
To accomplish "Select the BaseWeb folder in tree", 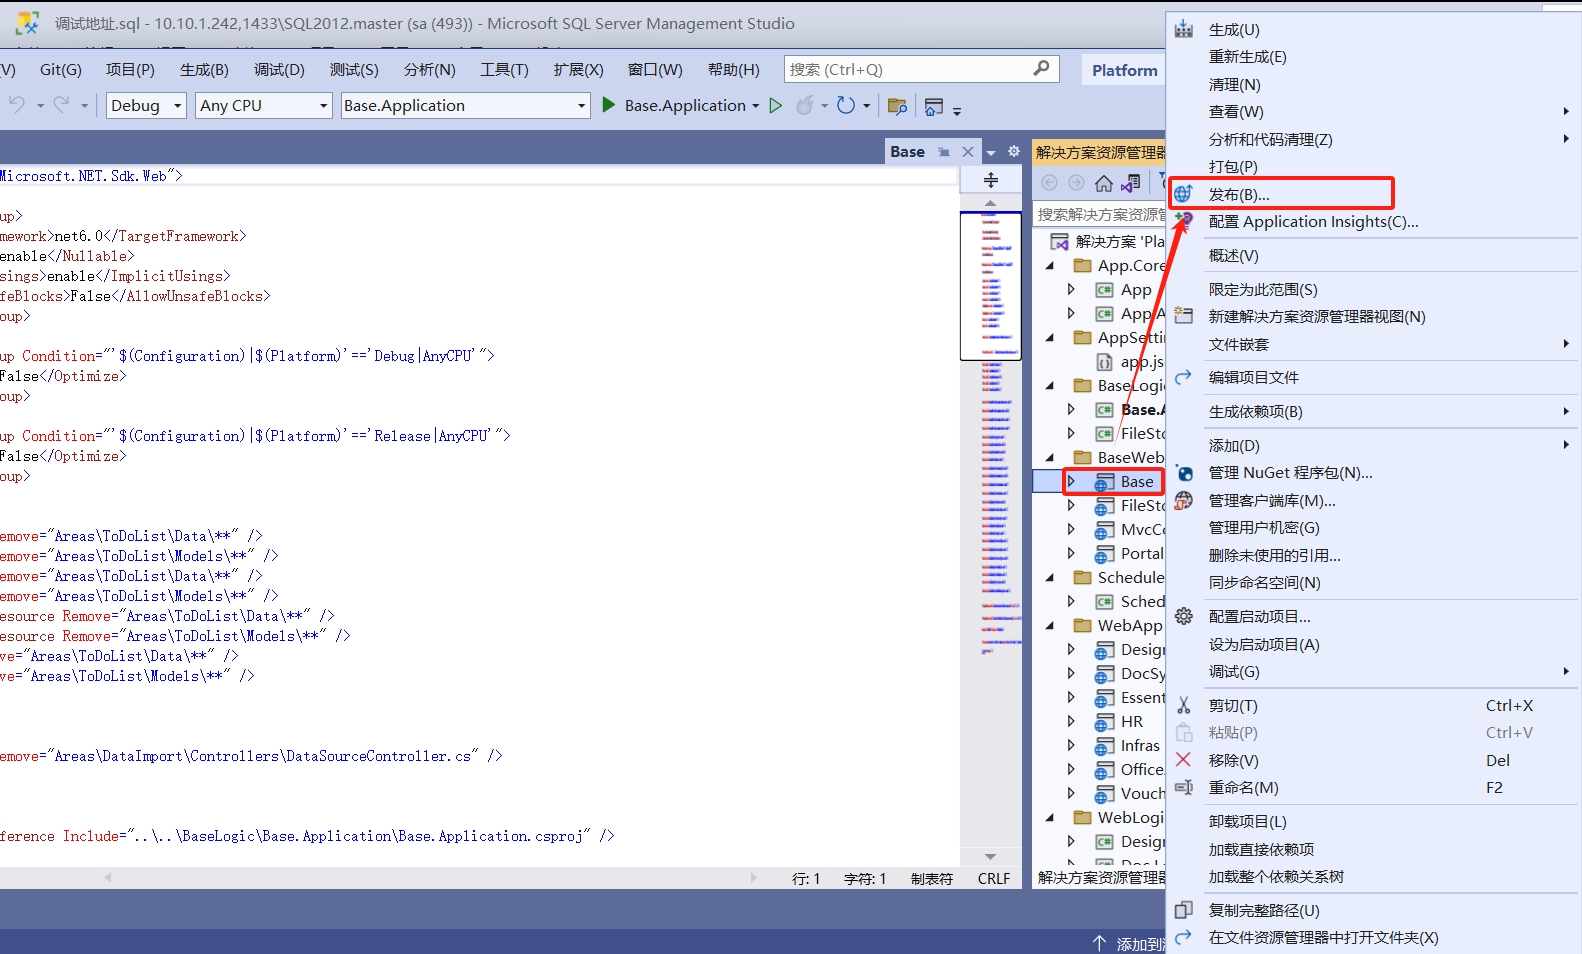I will coord(1130,457).
